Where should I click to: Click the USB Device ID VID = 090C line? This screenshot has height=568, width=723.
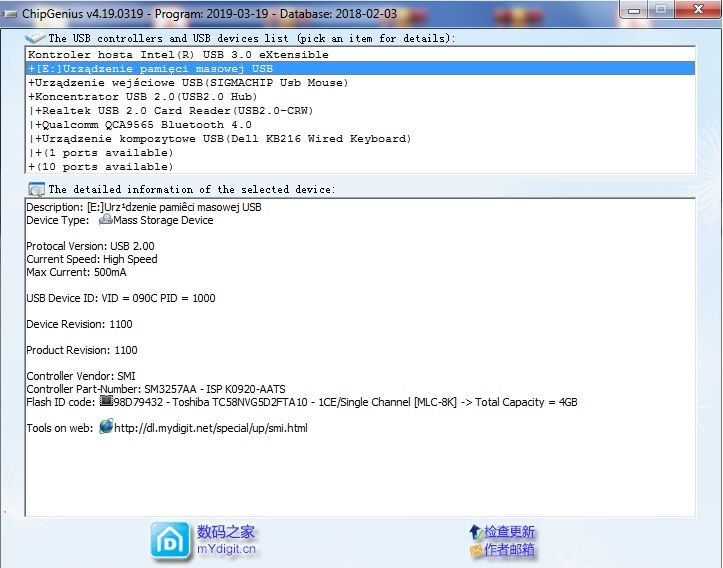click(121, 298)
